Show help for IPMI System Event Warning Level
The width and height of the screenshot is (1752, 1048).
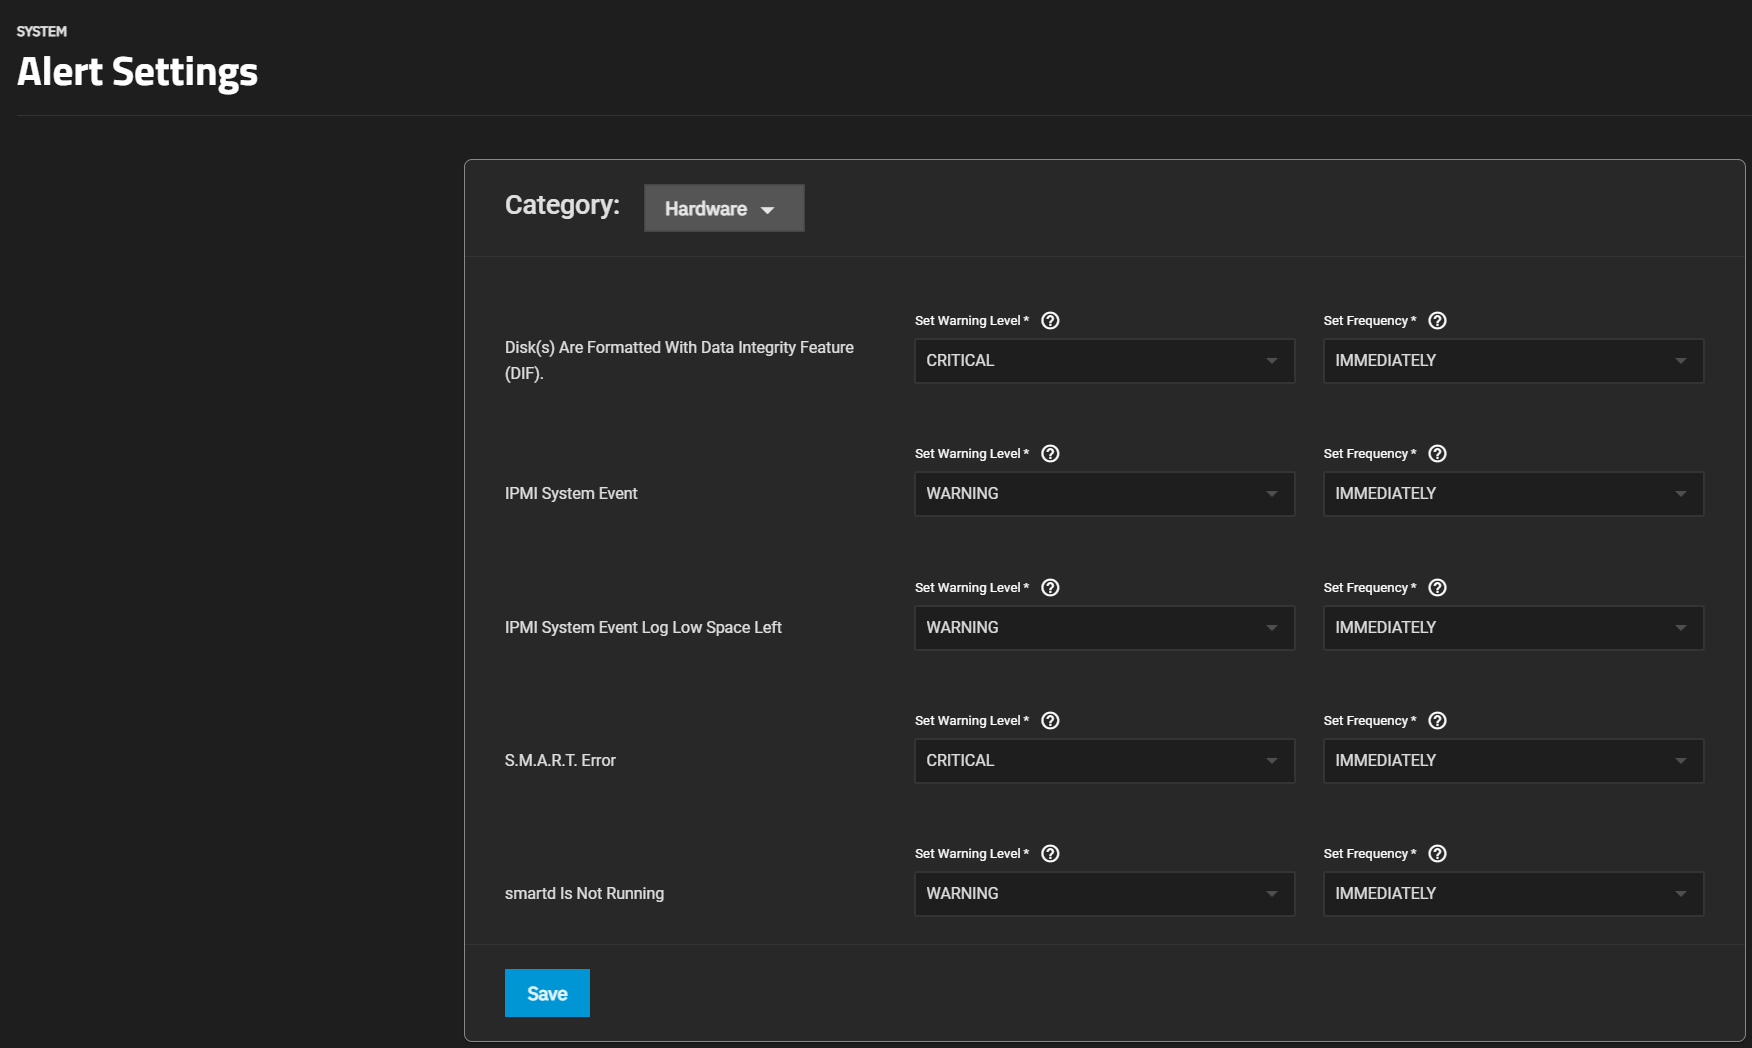(1050, 454)
